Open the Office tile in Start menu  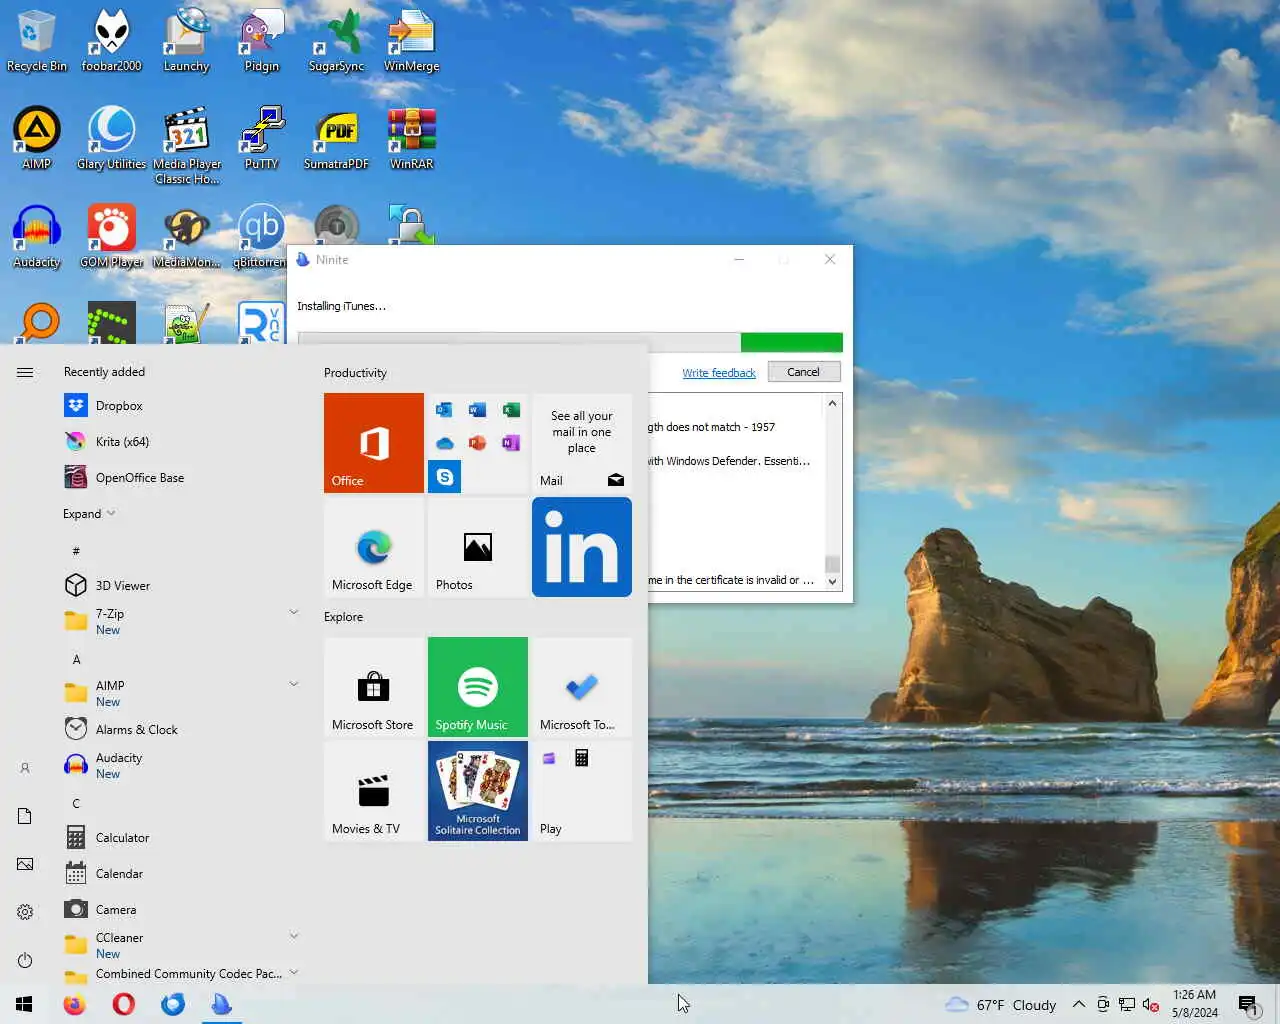[x=374, y=443]
